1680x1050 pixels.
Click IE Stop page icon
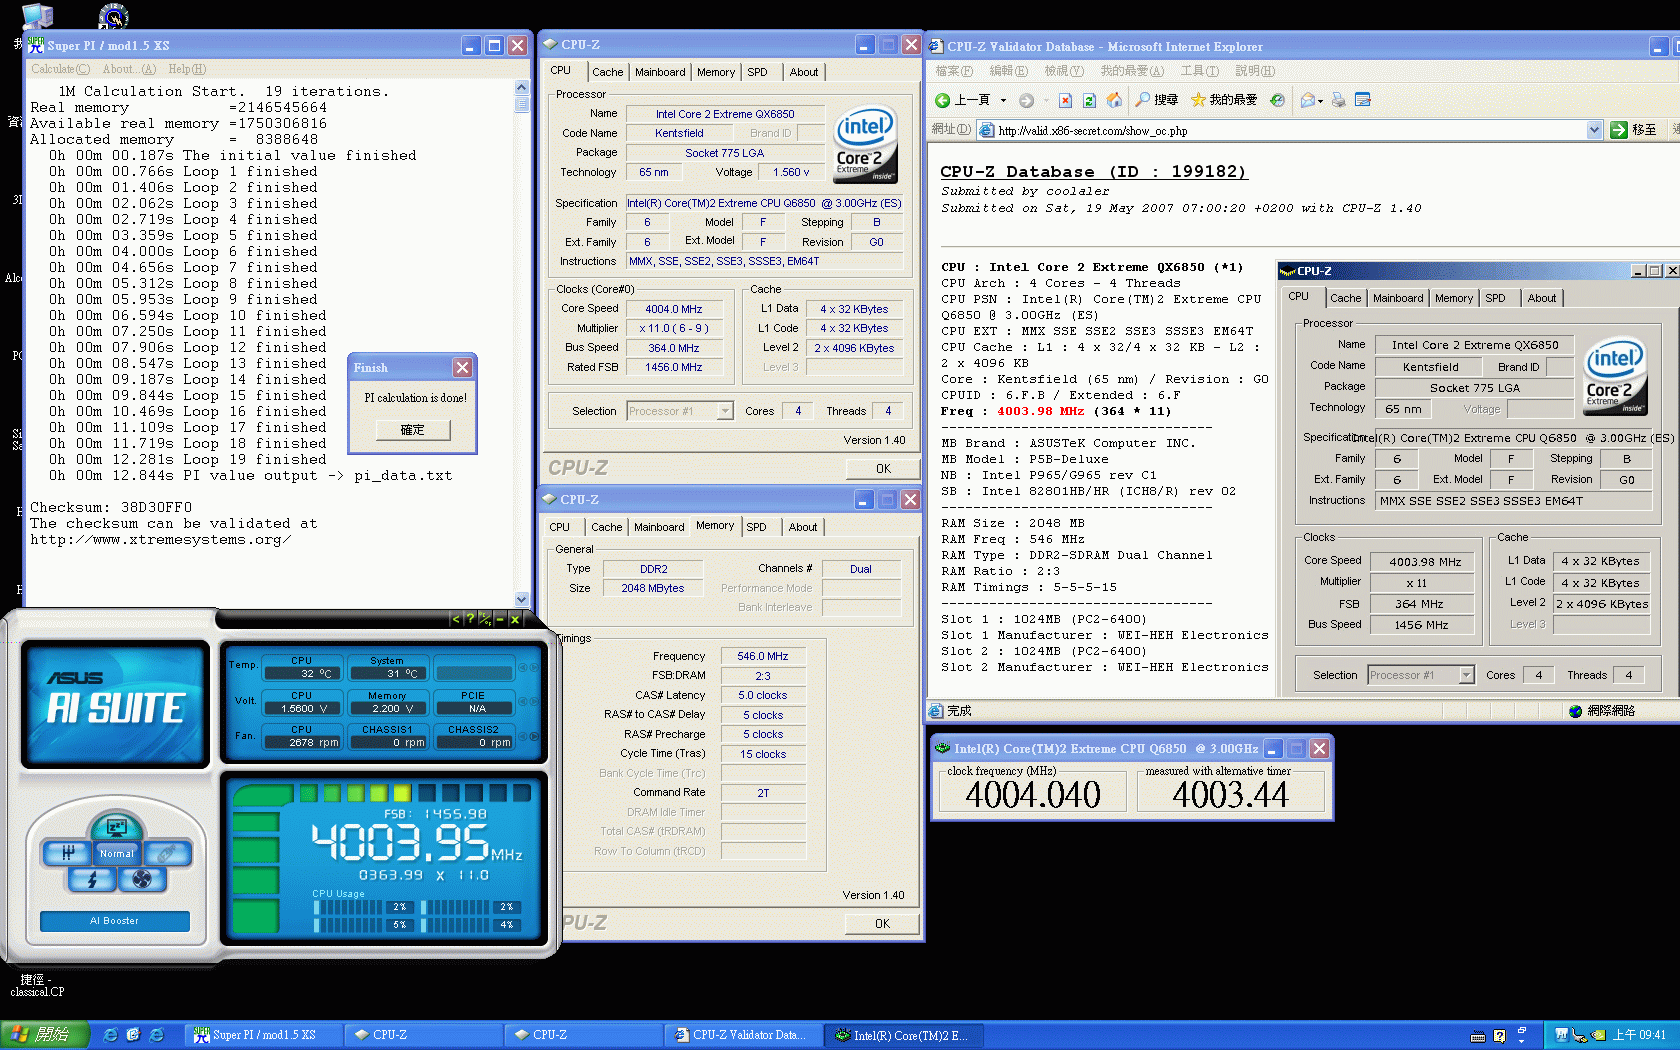point(1065,100)
